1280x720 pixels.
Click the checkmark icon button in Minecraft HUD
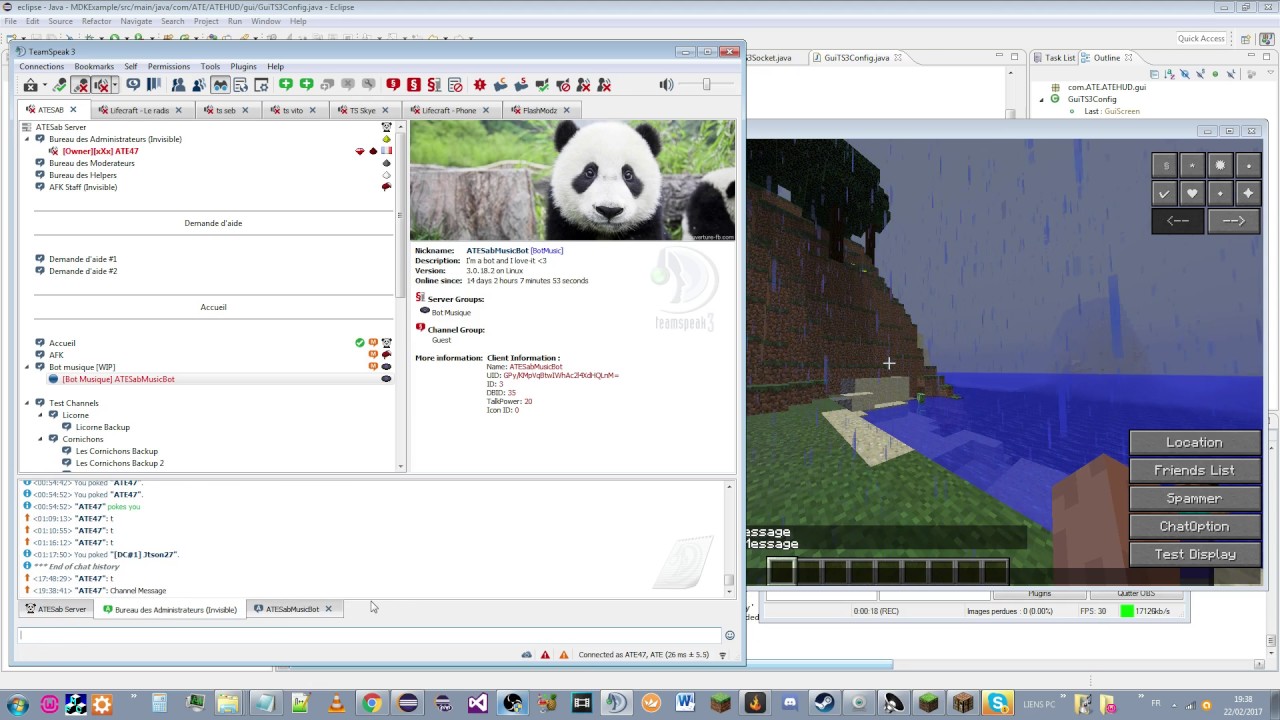[1164, 193]
